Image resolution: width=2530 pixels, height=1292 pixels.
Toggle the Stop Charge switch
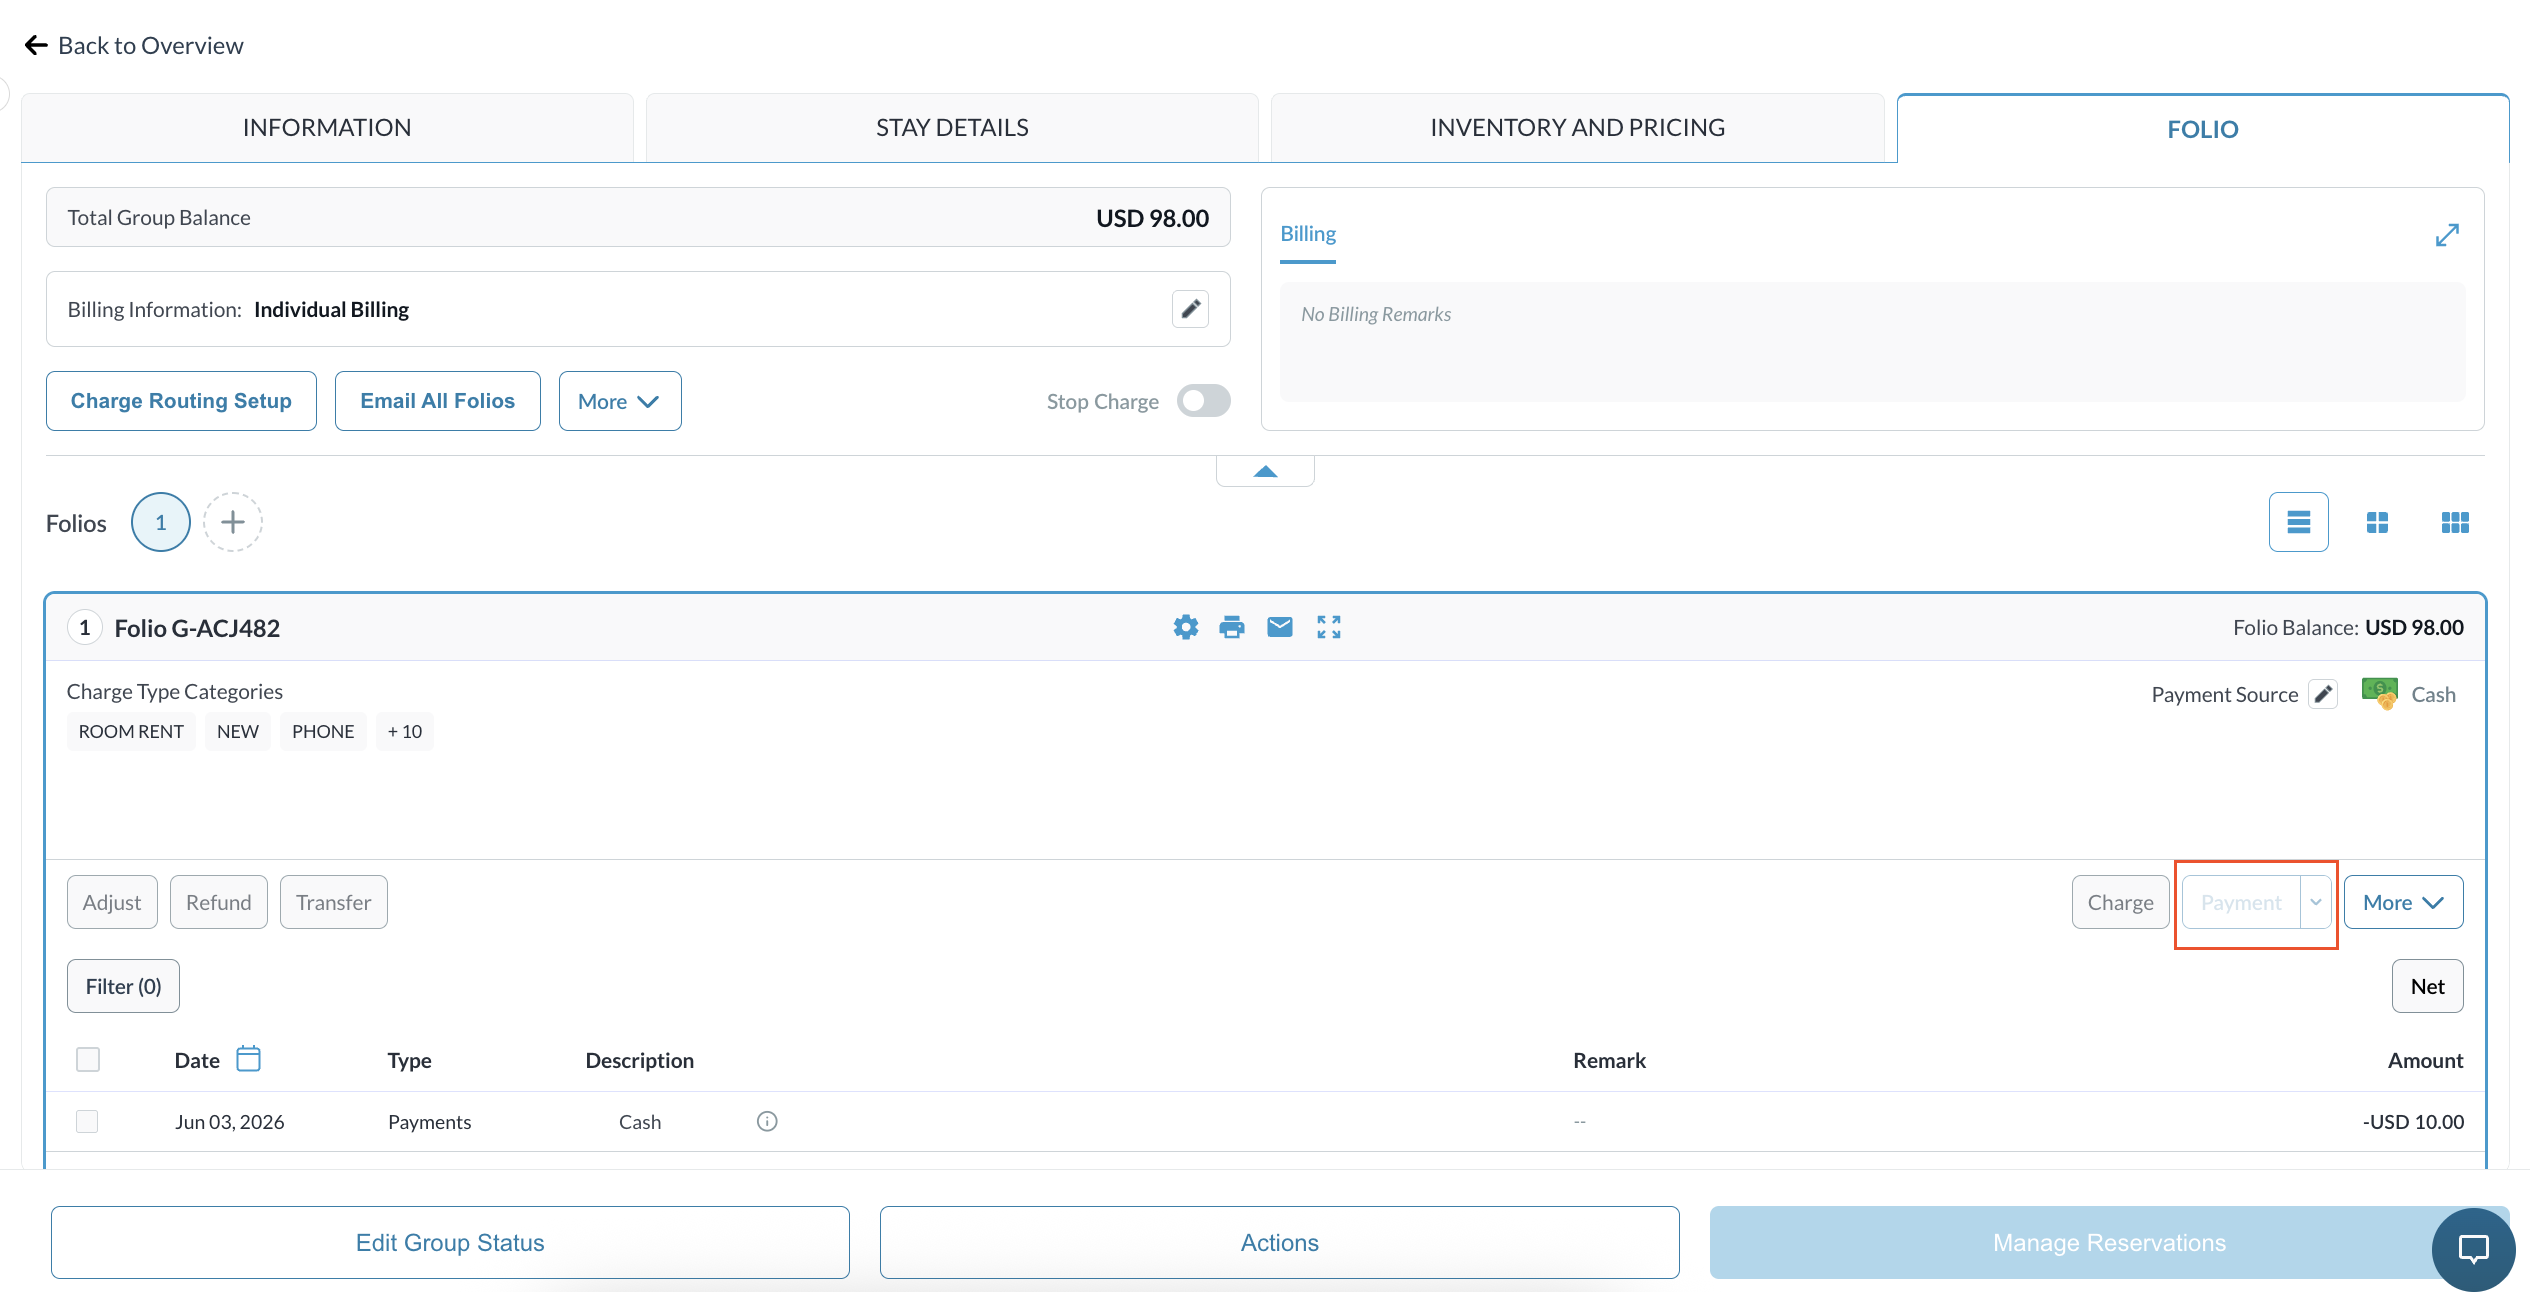tap(1203, 401)
